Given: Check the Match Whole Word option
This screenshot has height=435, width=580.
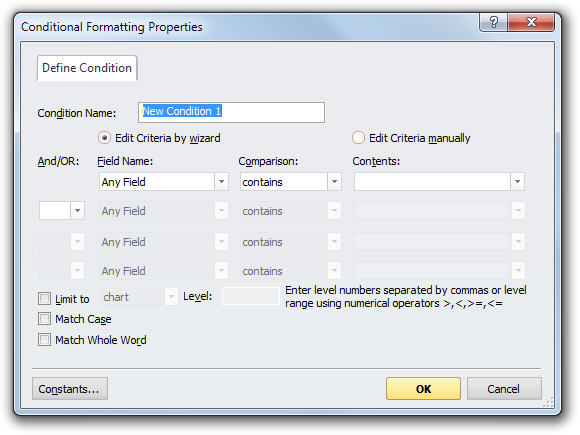Looking at the screenshot, I should click(x=44, y=340).
